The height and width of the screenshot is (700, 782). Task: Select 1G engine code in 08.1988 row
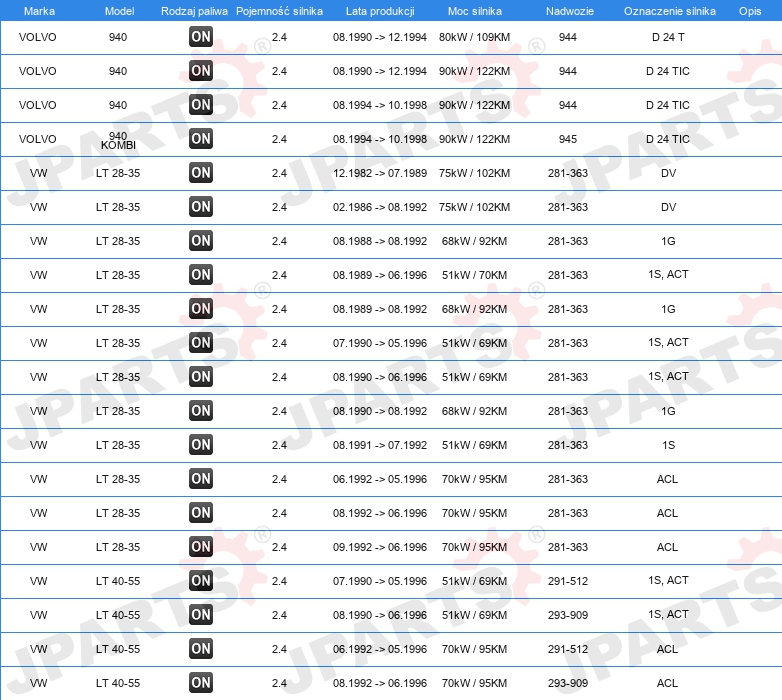tap(668, 241)
